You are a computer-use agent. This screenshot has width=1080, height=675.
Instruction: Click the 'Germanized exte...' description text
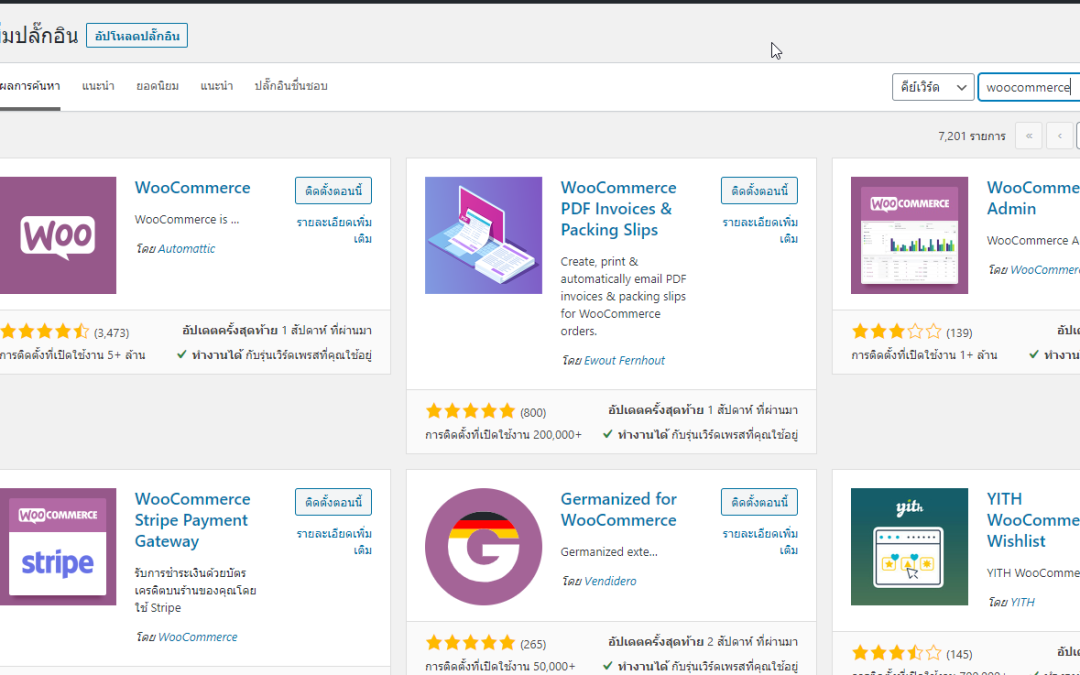click(609, 552)
